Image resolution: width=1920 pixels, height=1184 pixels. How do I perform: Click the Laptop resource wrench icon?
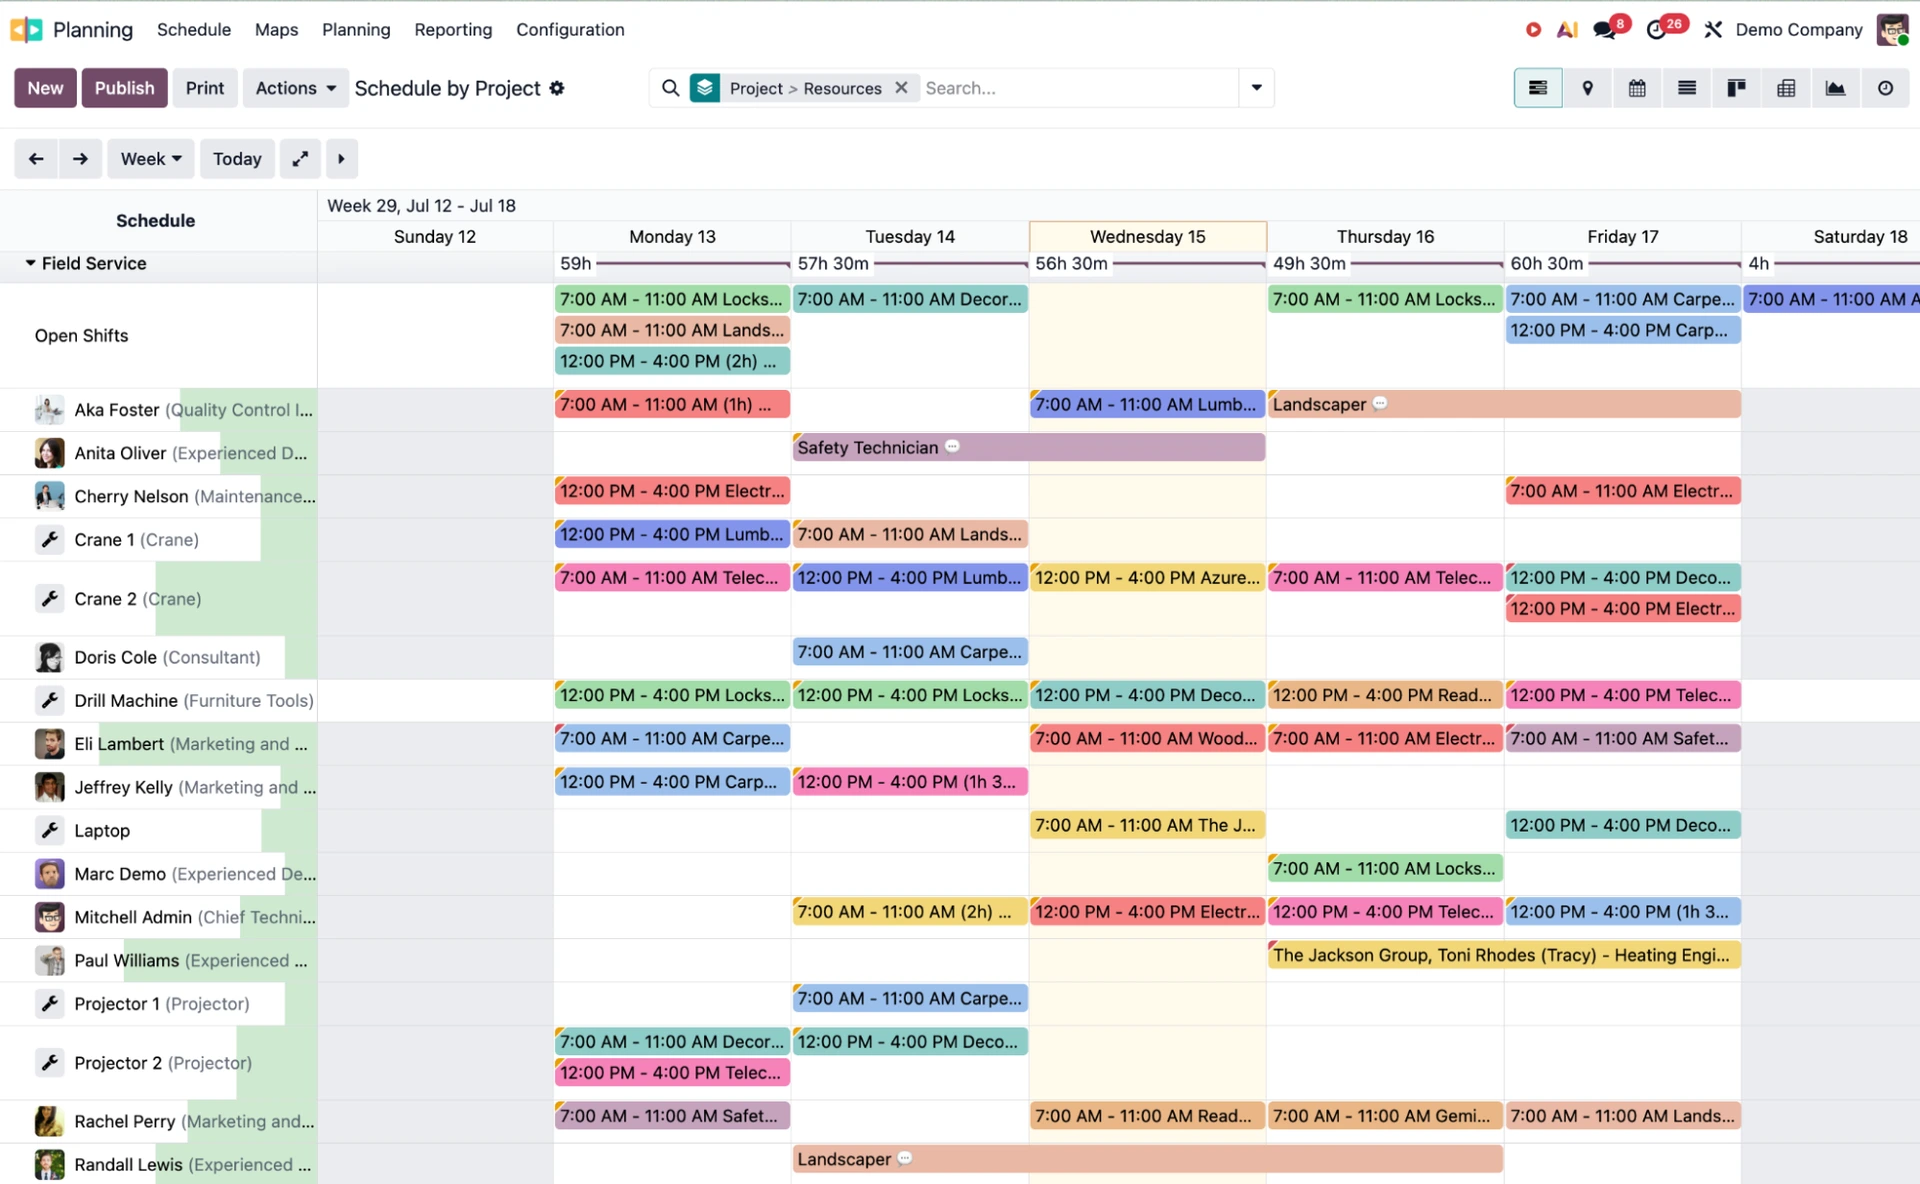click(49, 830)
